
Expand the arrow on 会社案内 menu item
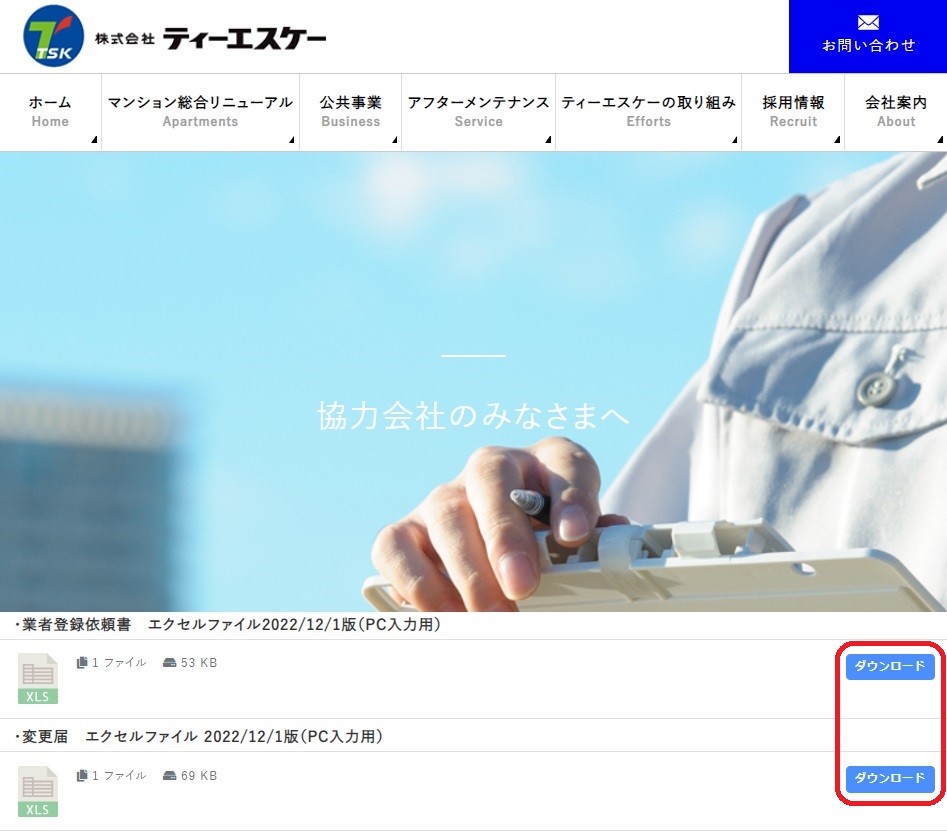pos(940,140)
